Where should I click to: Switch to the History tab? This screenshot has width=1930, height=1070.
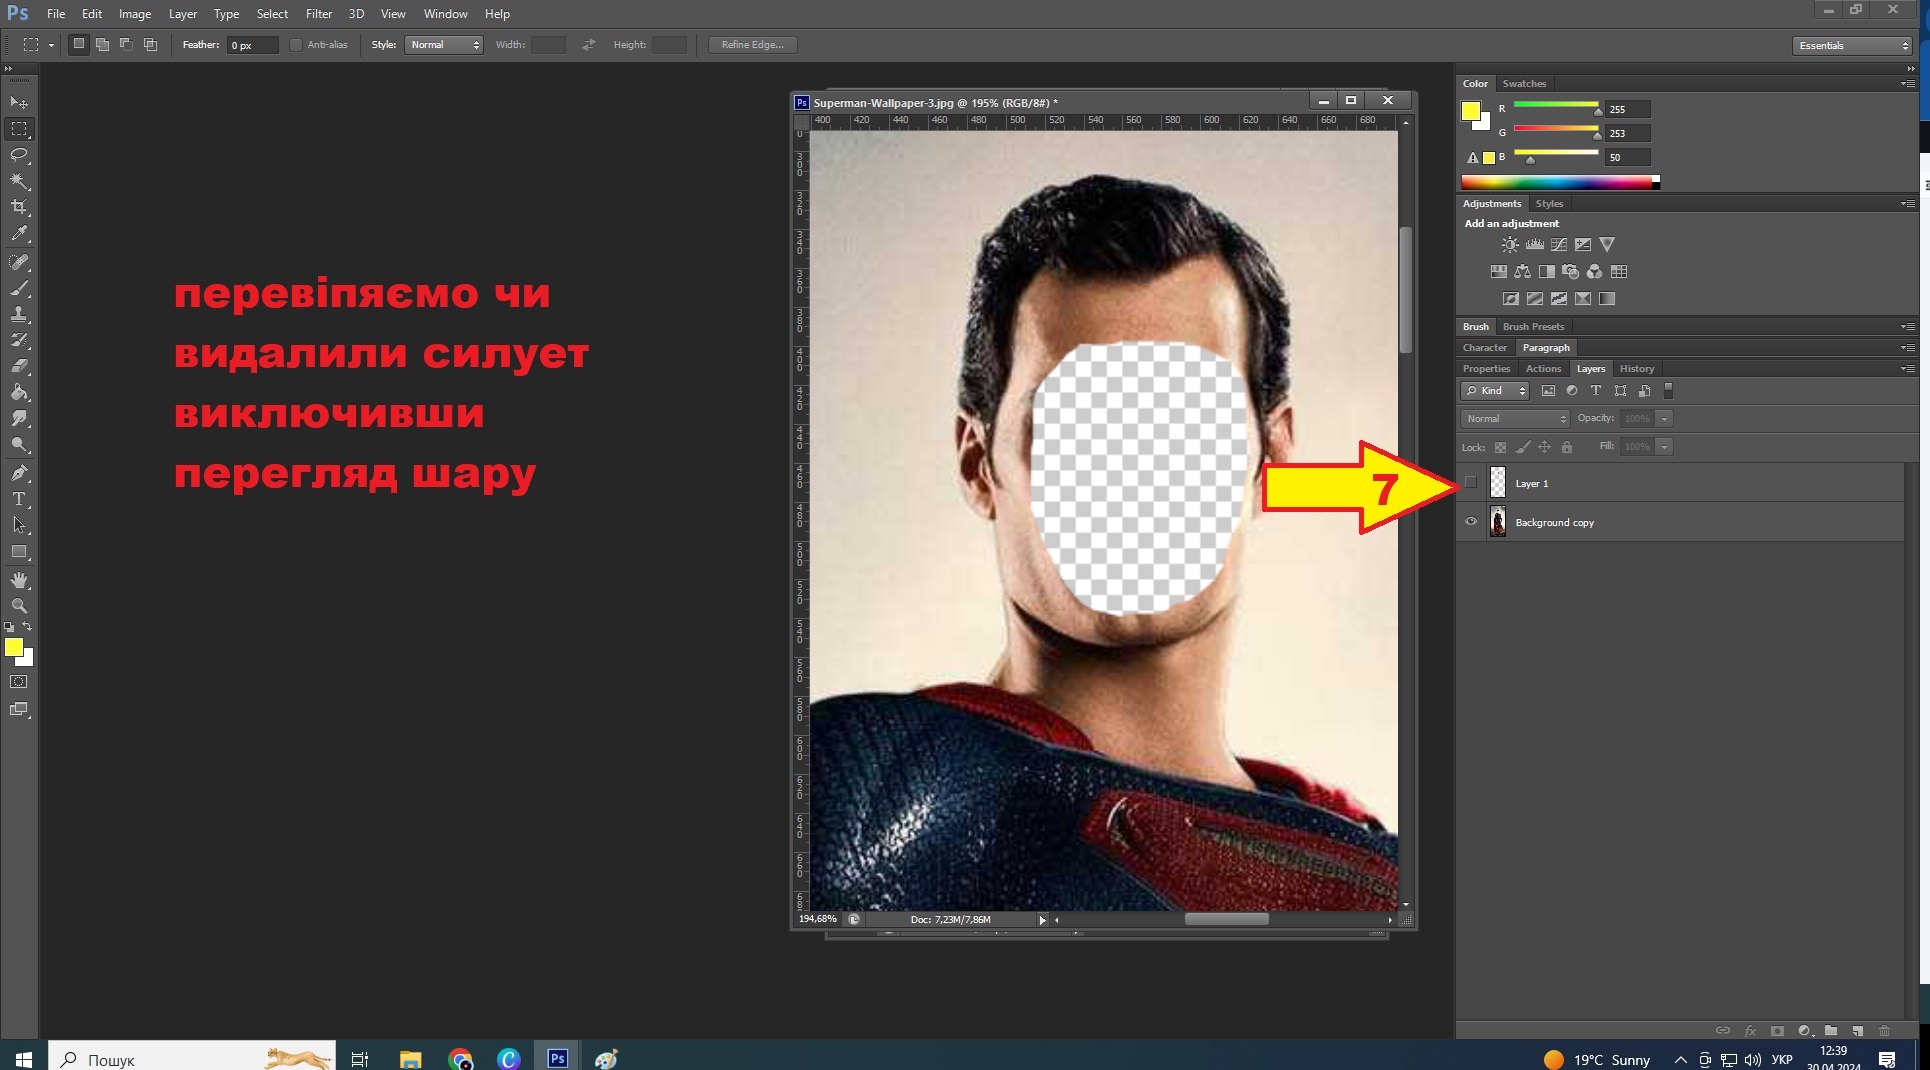pos(1637,369)
